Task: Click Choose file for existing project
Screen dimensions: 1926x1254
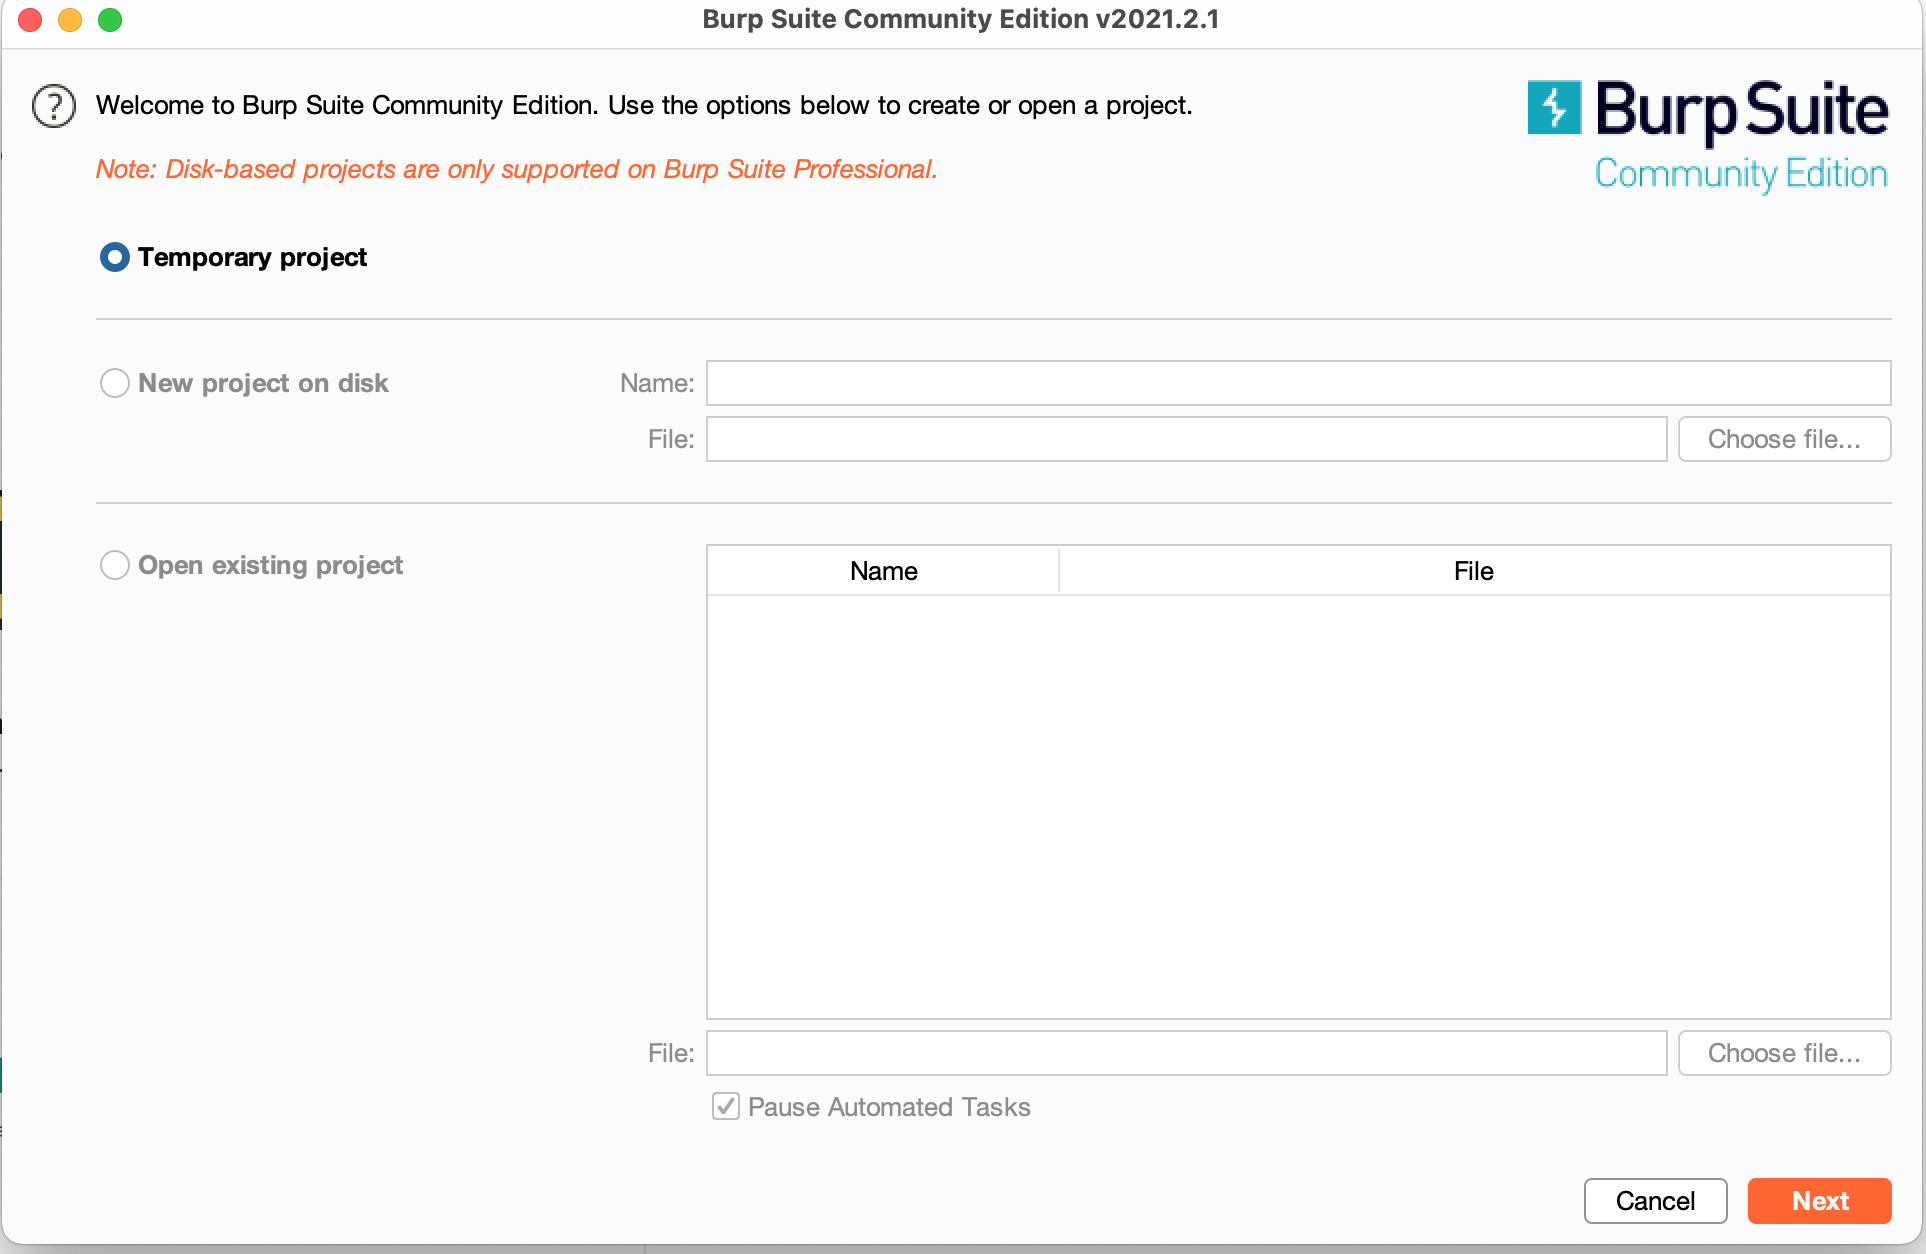Action: pyautogui.click(x=1783, y=1053)
